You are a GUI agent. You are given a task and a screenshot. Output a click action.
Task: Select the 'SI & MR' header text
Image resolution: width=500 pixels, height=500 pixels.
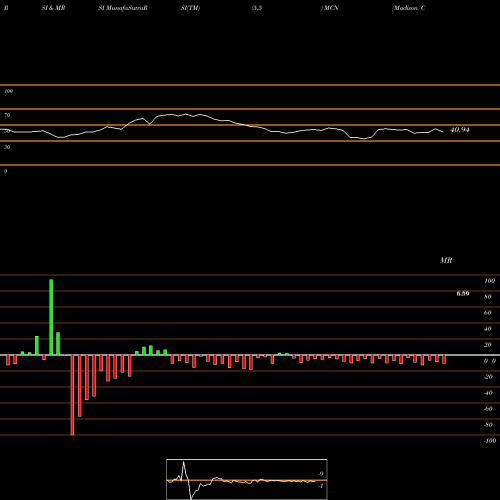click(53, 8)
